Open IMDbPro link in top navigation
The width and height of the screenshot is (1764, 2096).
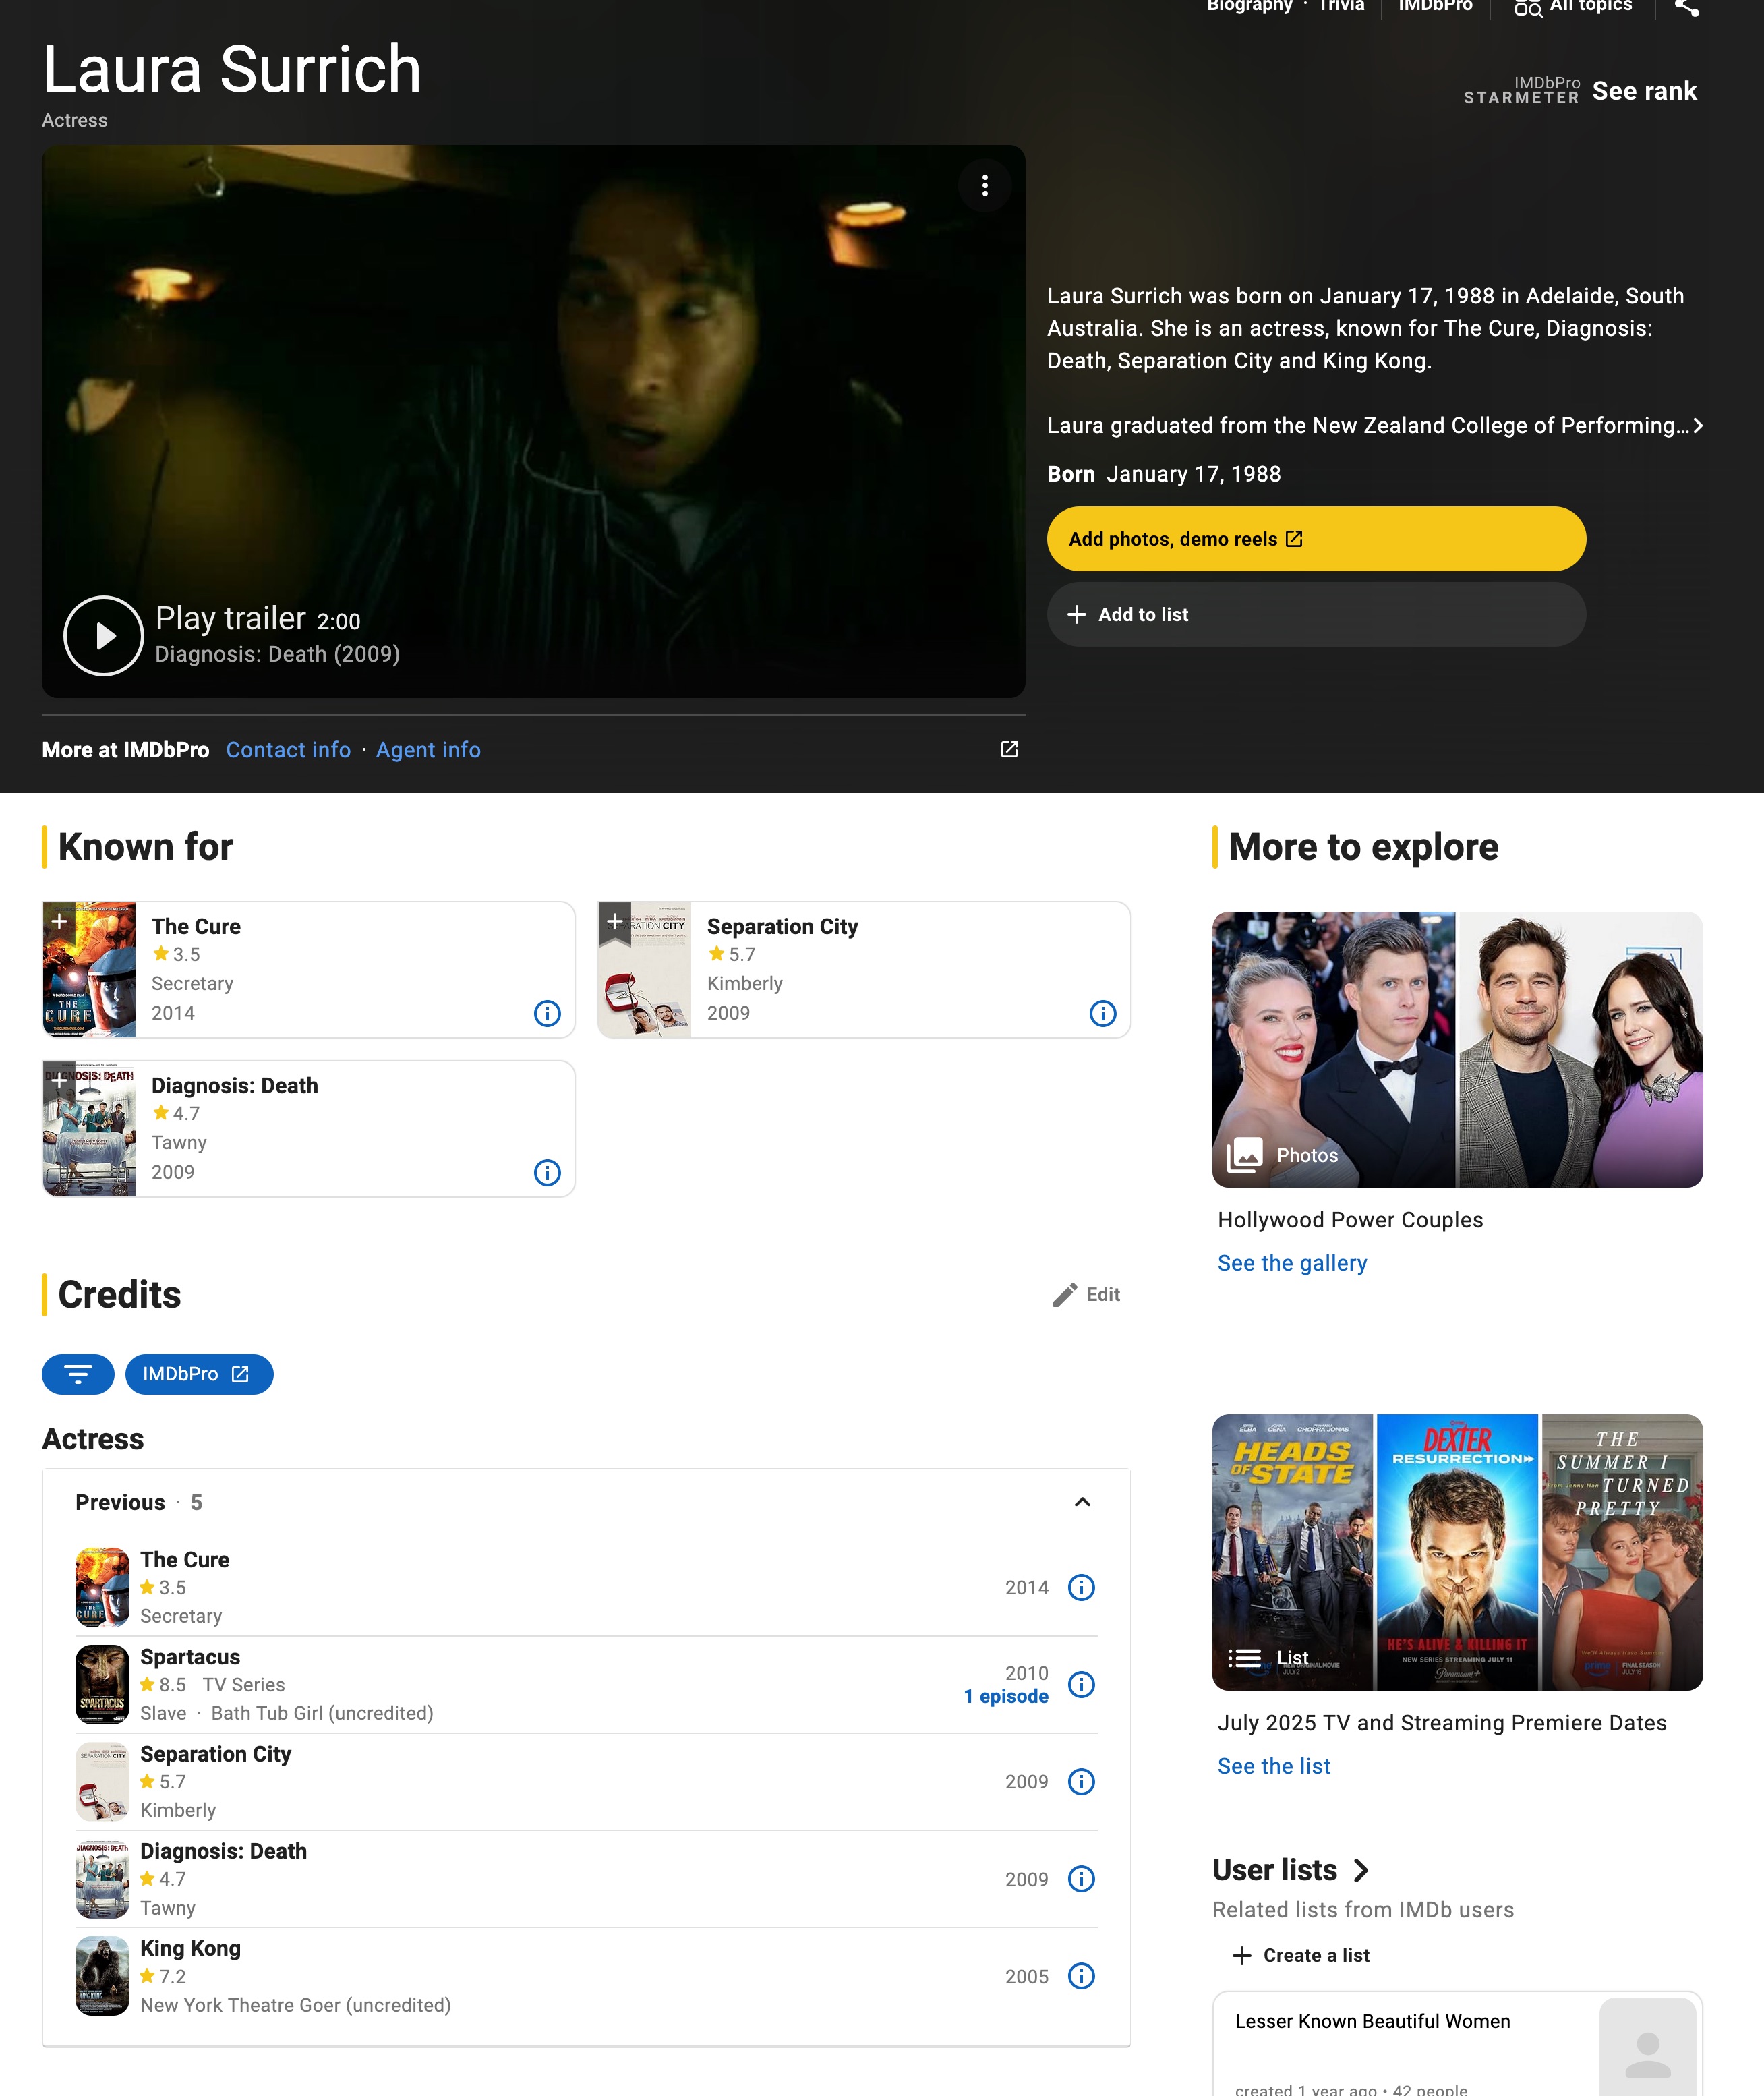click(1435, 6)
